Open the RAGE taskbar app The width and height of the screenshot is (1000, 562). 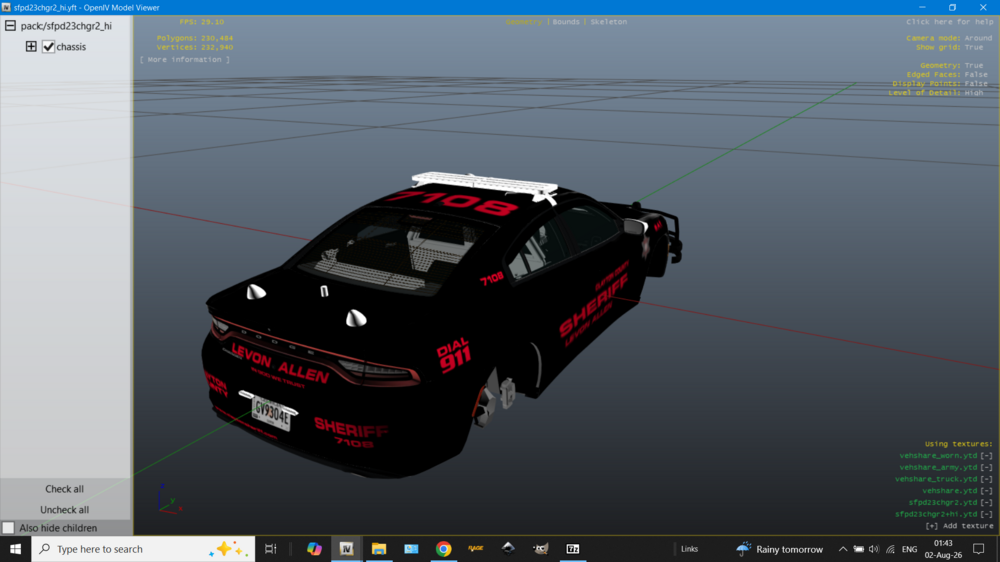pos(476,549)
